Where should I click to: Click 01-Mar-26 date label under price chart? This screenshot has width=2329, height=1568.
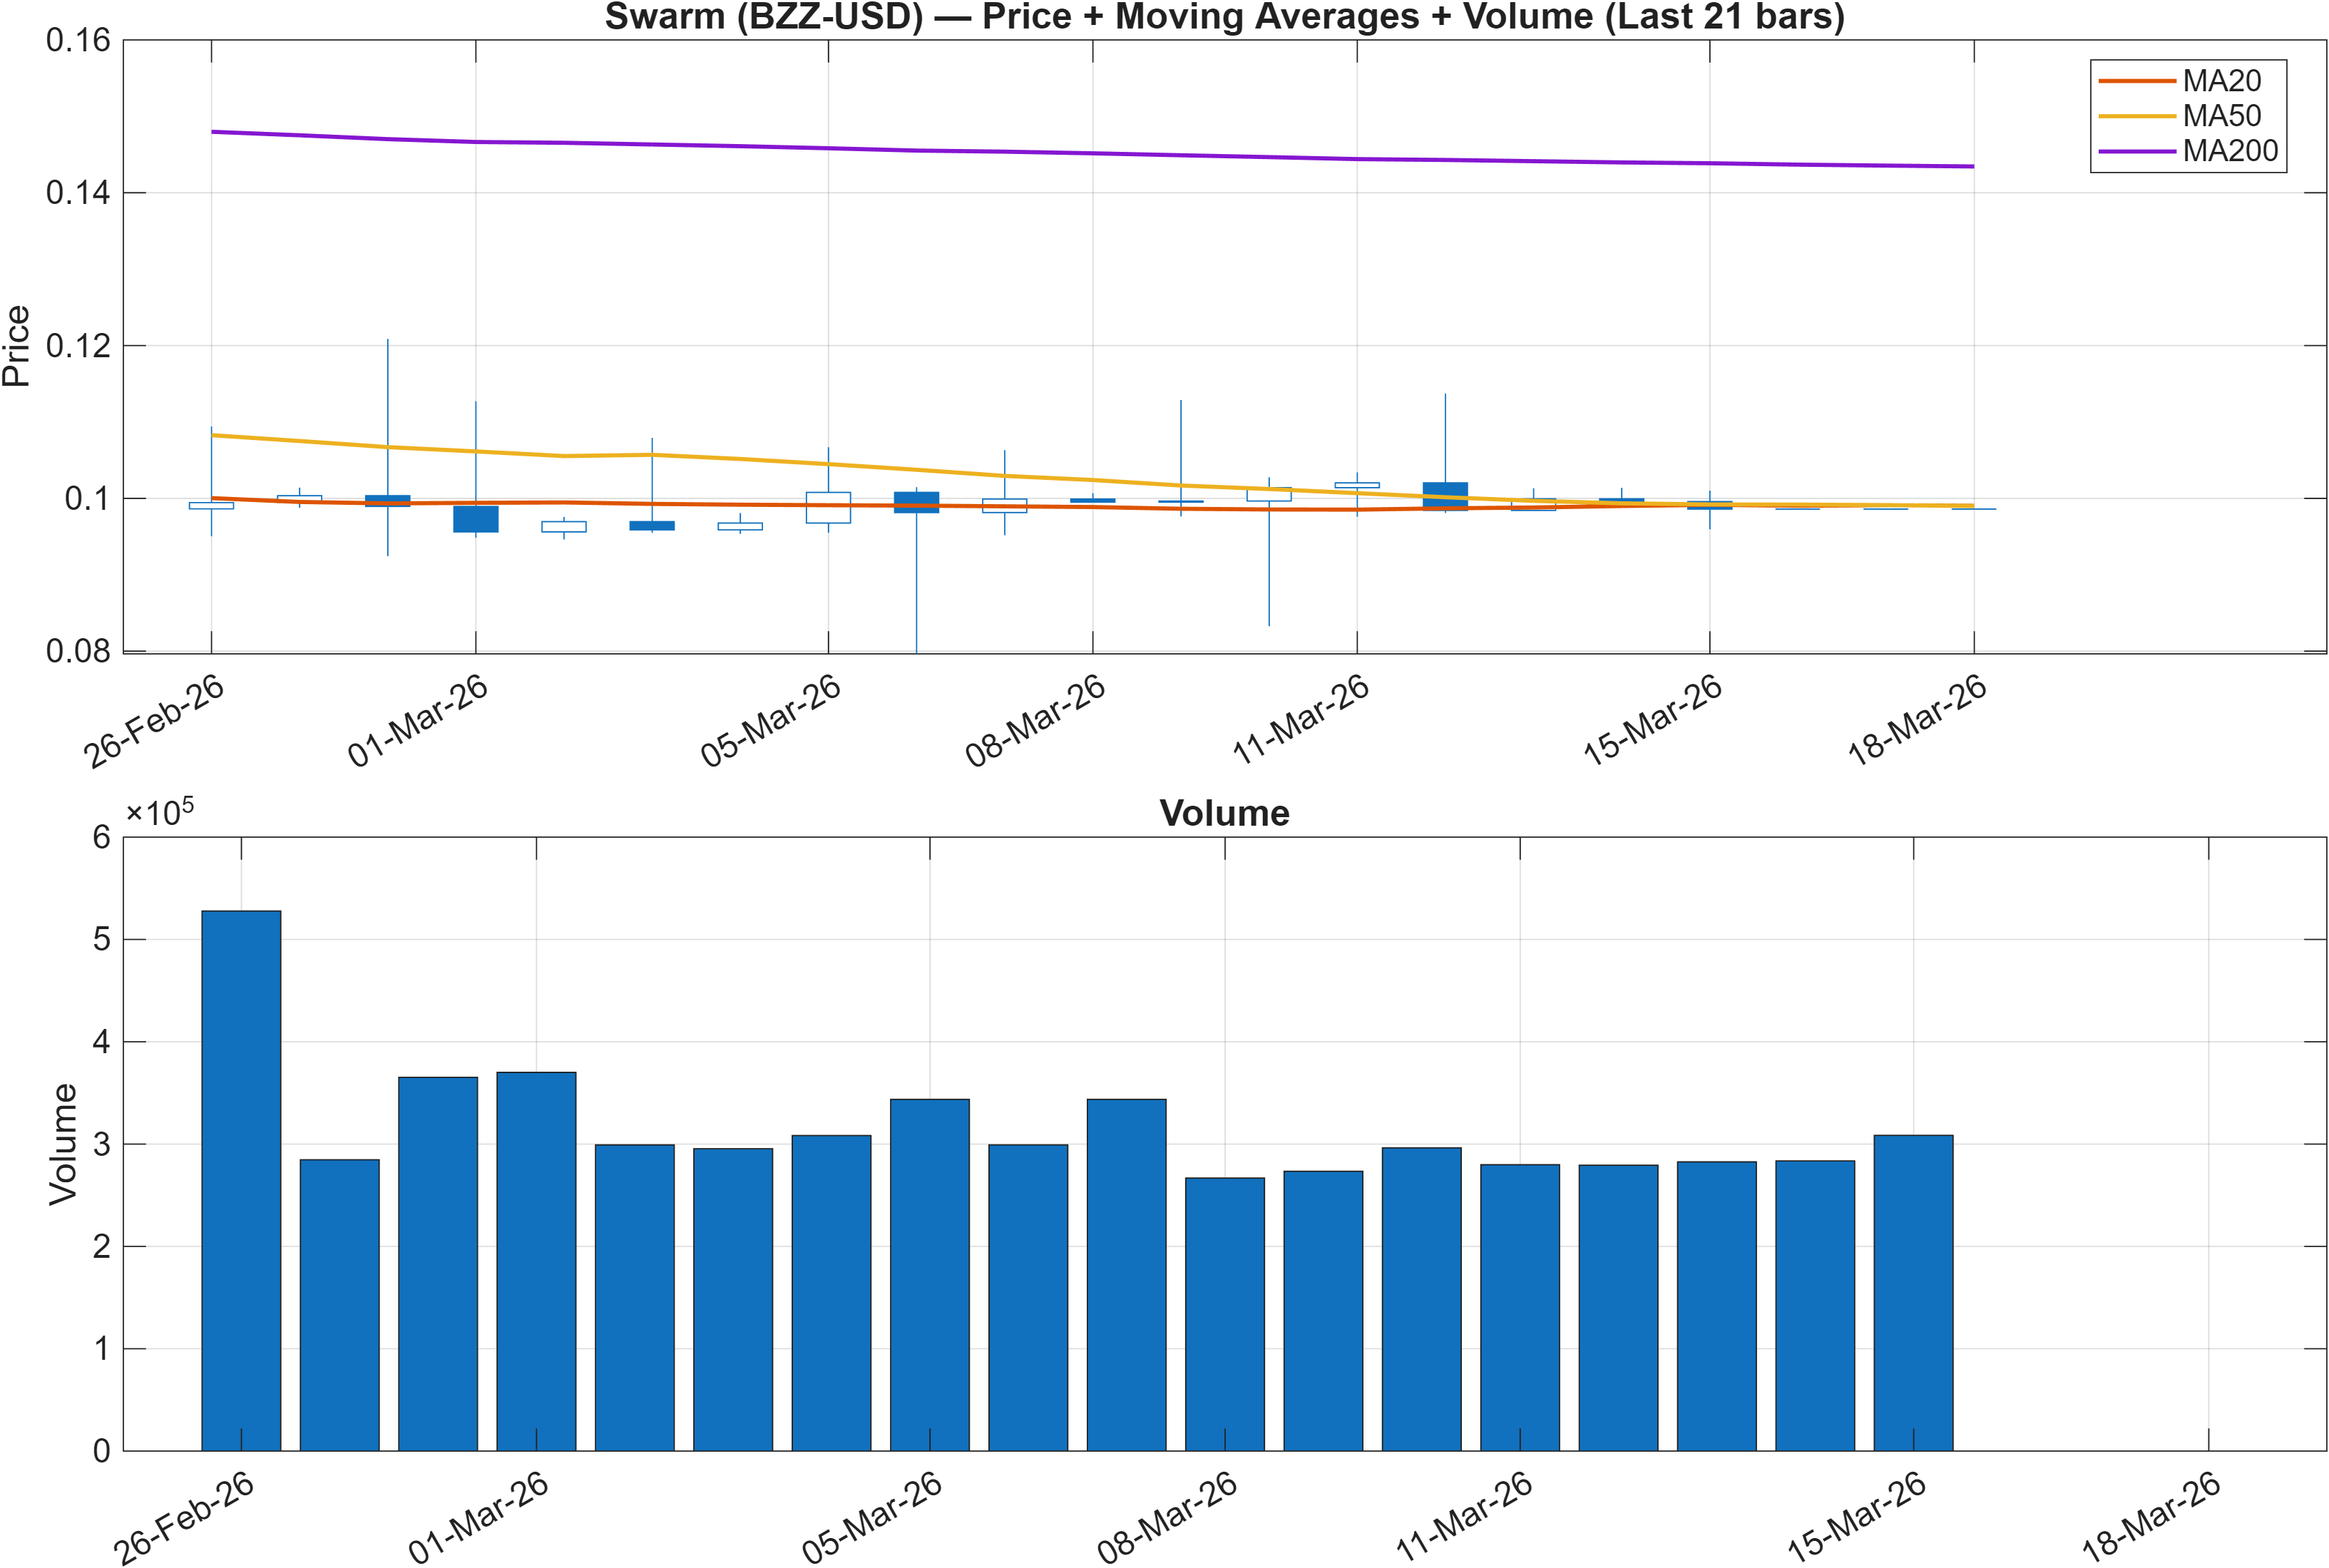(x=418, y=721)
